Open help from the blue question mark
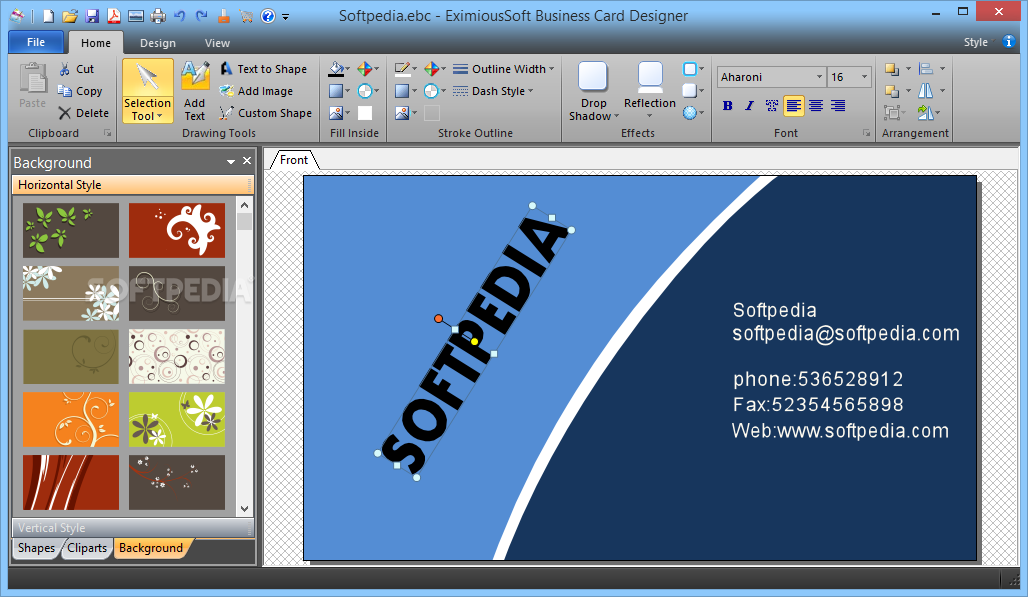This screenshot has width=1028, height=597. 267,16
